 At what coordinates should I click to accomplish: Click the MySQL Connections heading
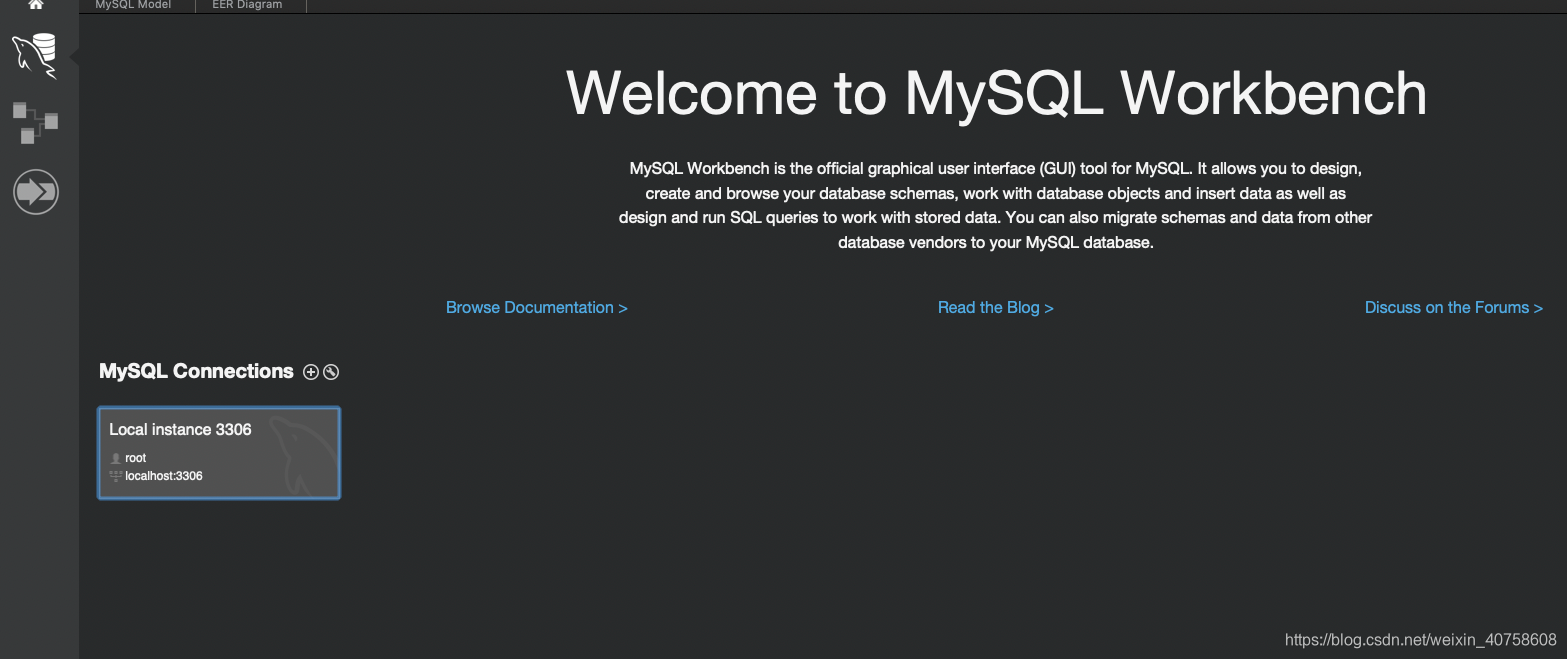(x=196, y=371)
